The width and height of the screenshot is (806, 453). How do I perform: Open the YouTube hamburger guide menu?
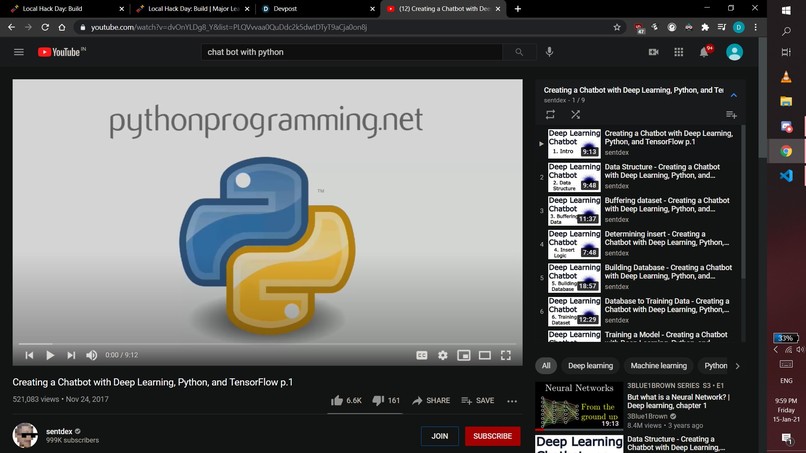click(x=19, y=52)
